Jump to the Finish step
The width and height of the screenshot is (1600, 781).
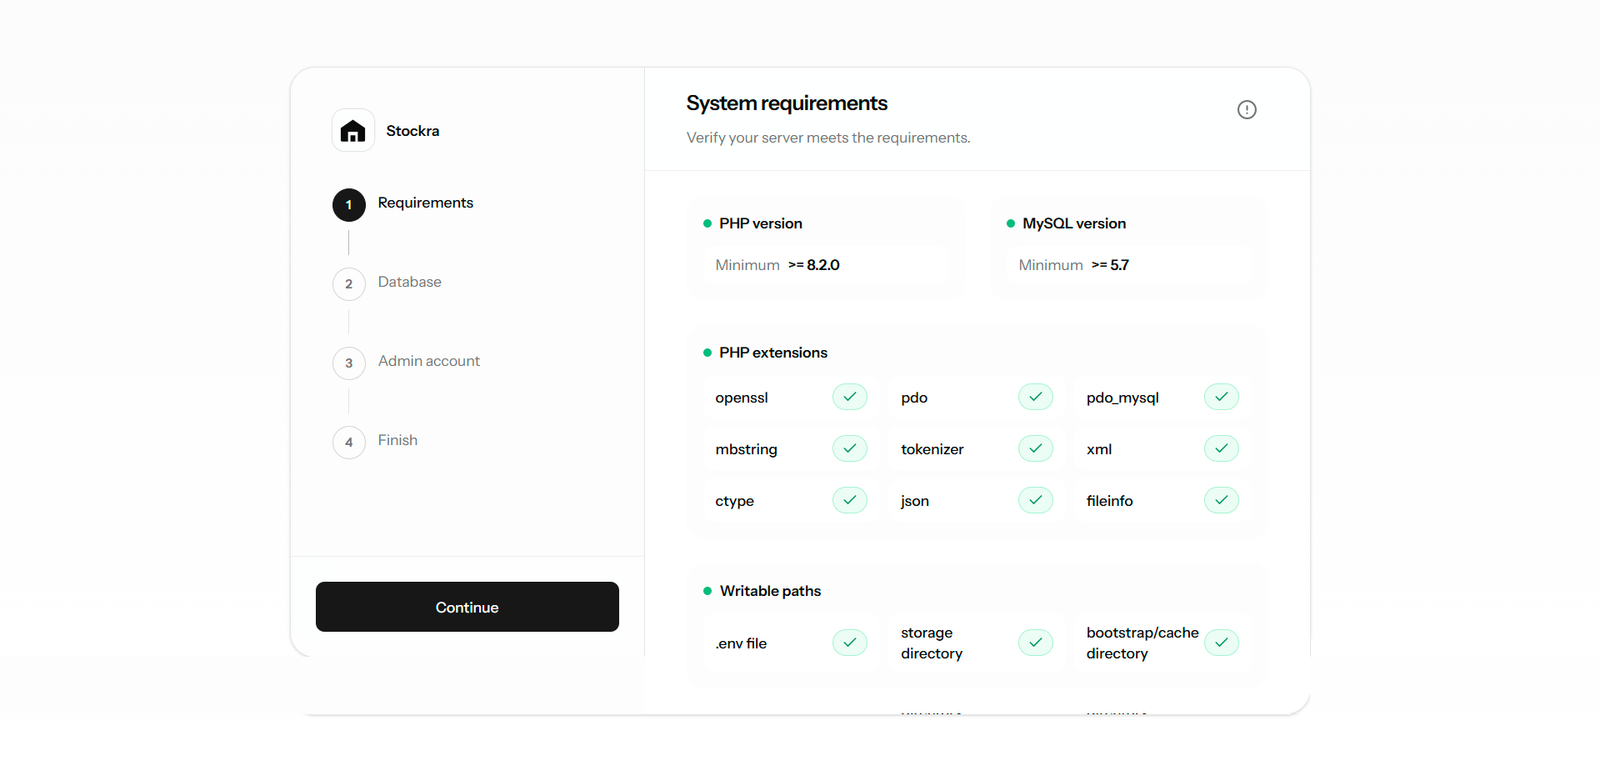[397, 440]
